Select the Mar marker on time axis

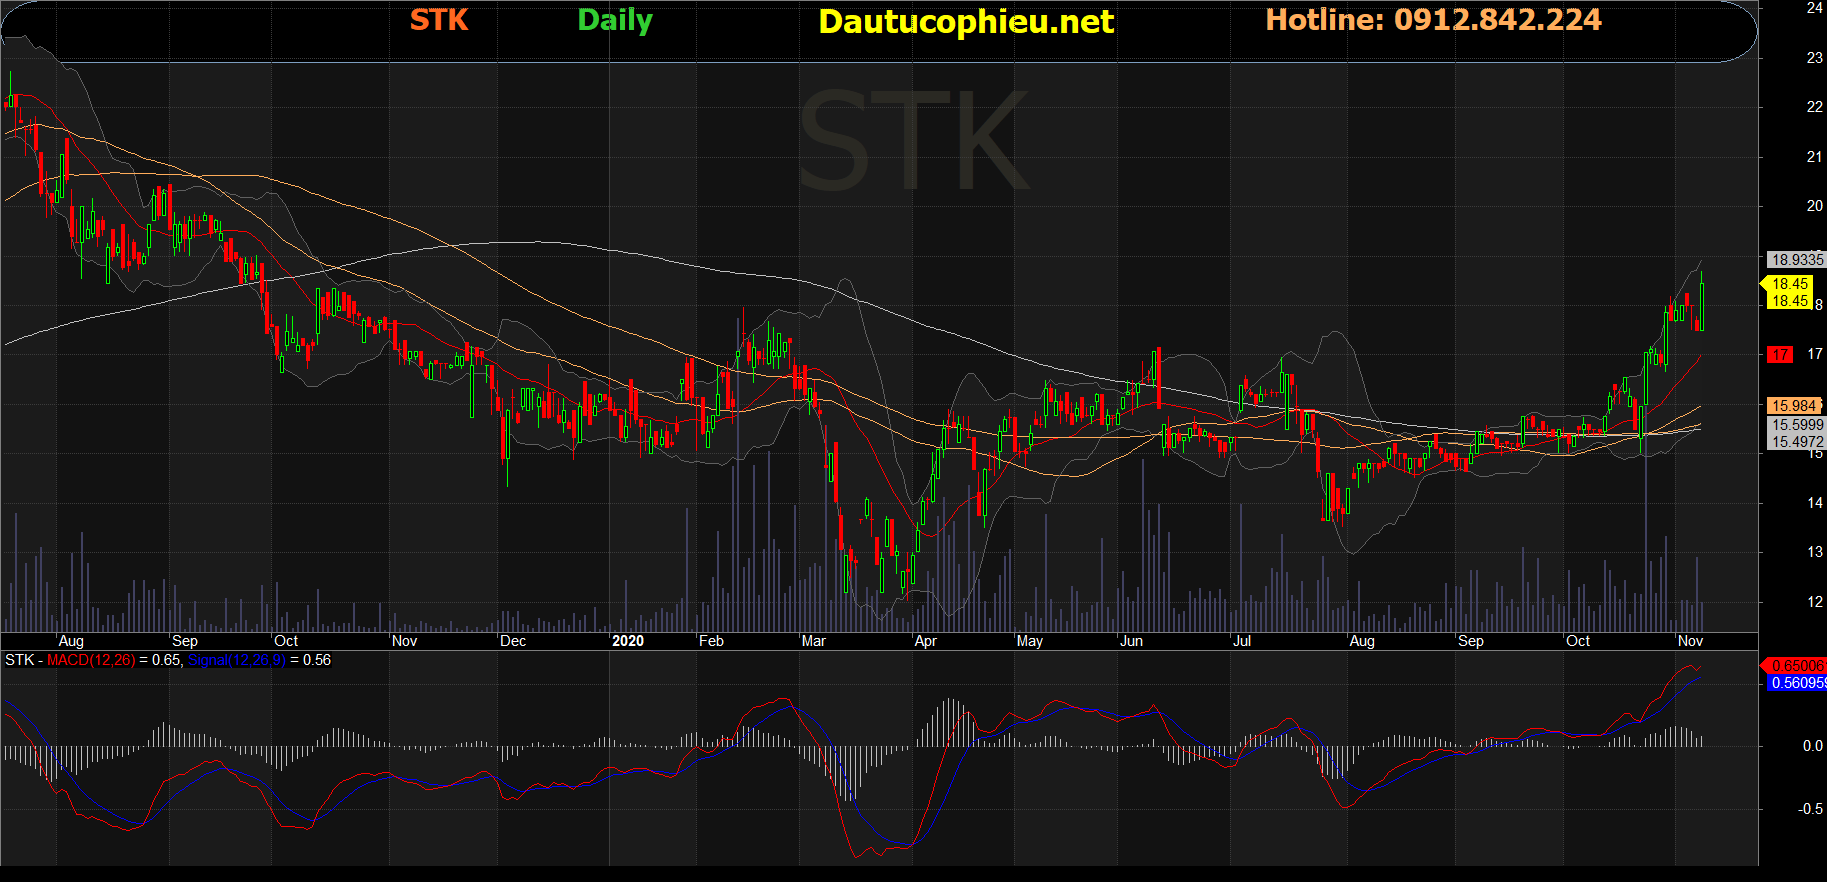tap(814, 641)
